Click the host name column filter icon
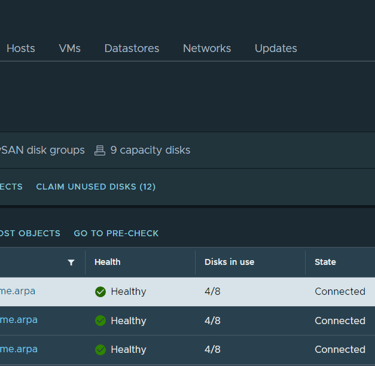Image resolution: width=375 pixels, height=366 pixels. click(71, 263)
